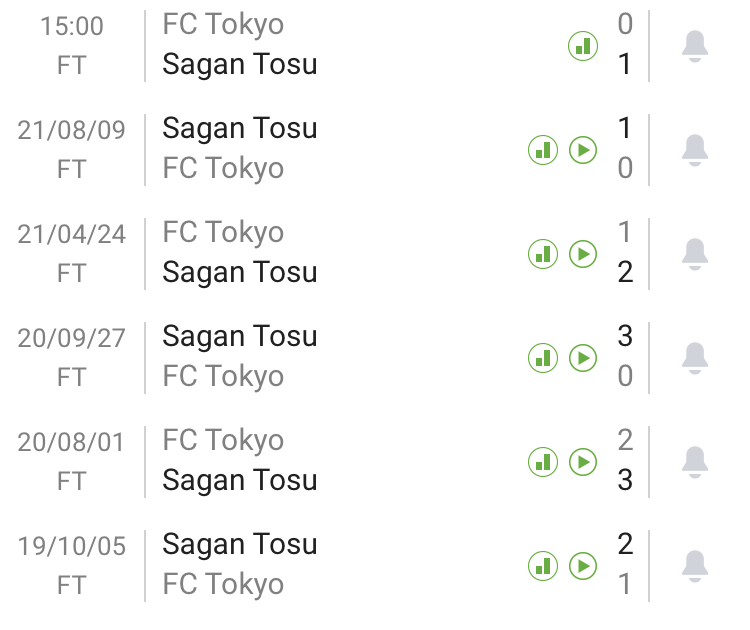Play video highlights for 20/09/27 match
The width and height of the screenshot is (750, 630).
pos(583,358)
